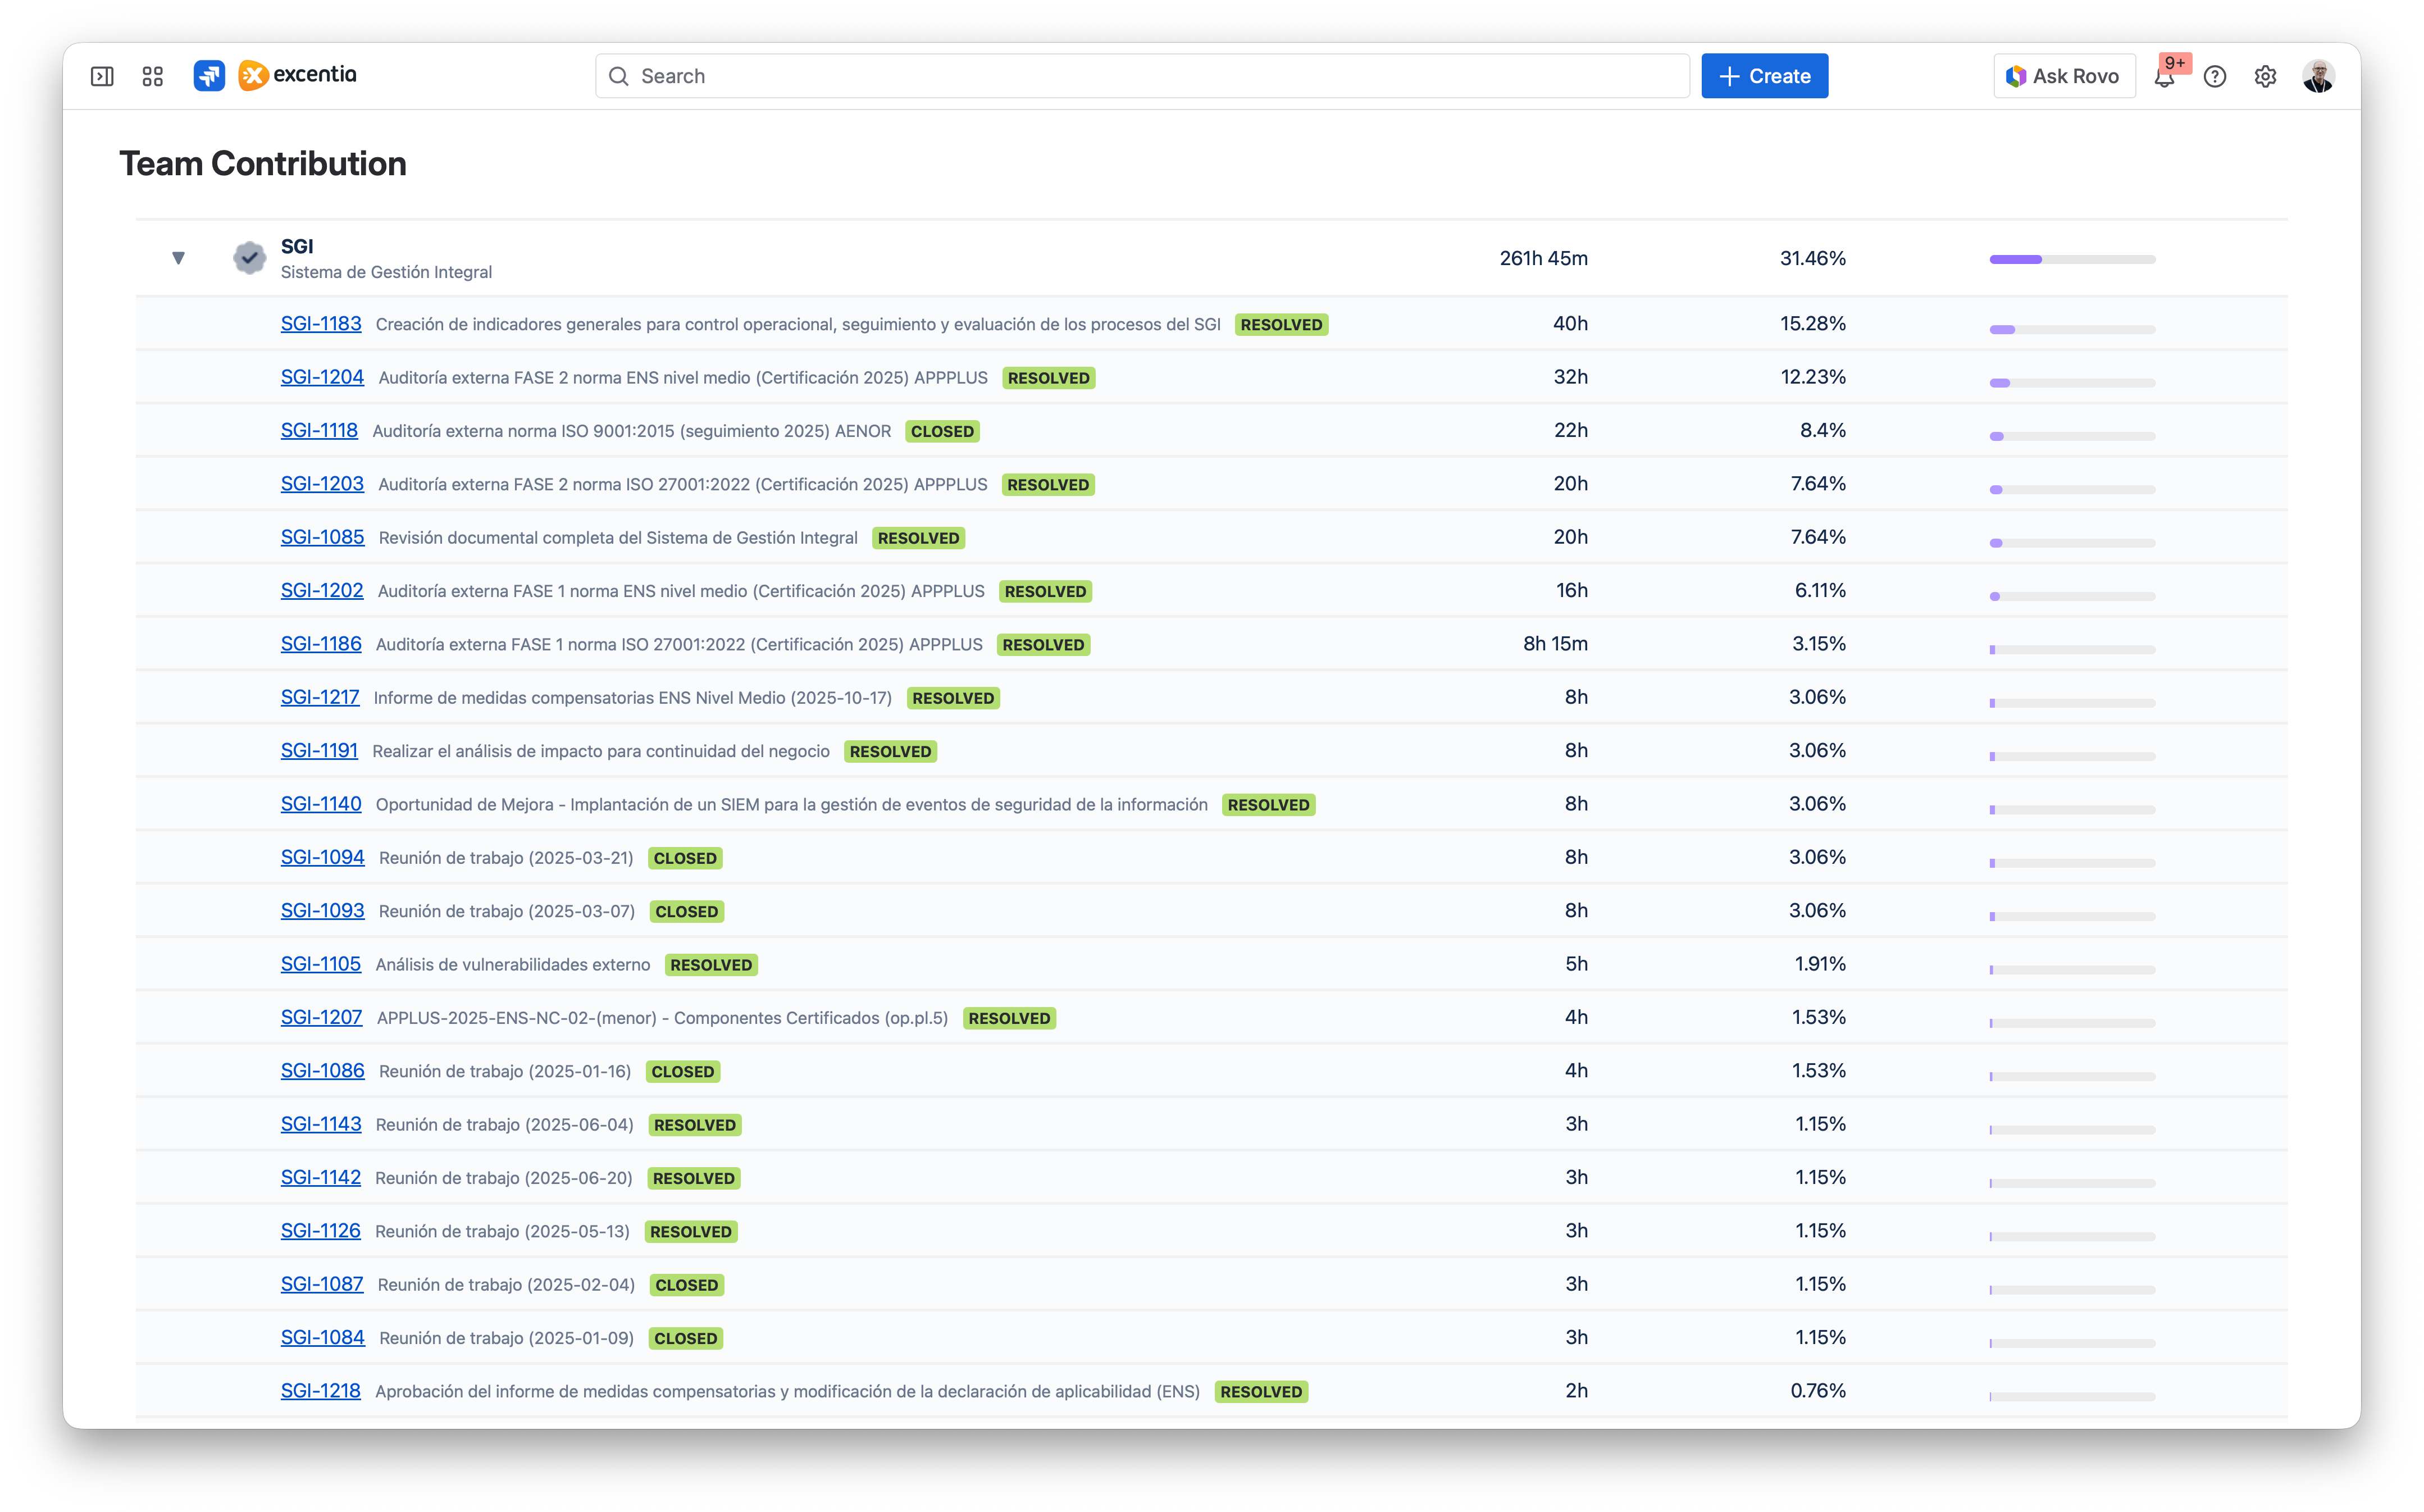This screenshot has height=1512, width=2424.
Task: Click the Create button
Action: click(x=1764, y=76)
